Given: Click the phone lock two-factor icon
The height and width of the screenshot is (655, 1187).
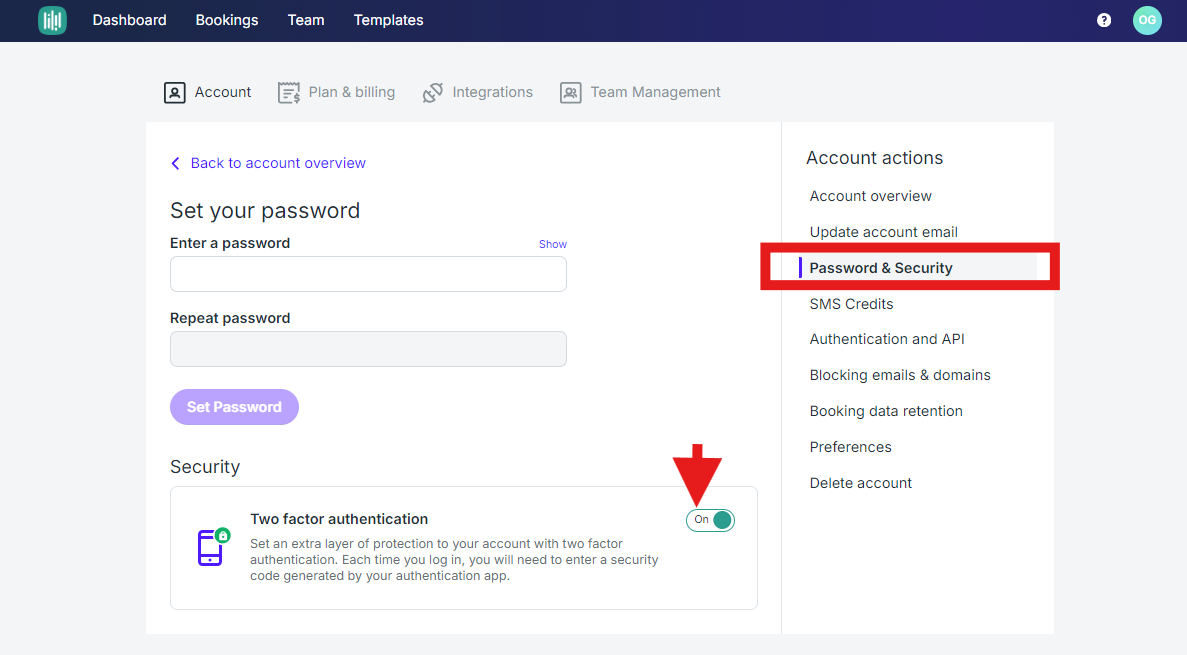Looking at the screenshot, I should pyautogui.click(x=211, y=548).
